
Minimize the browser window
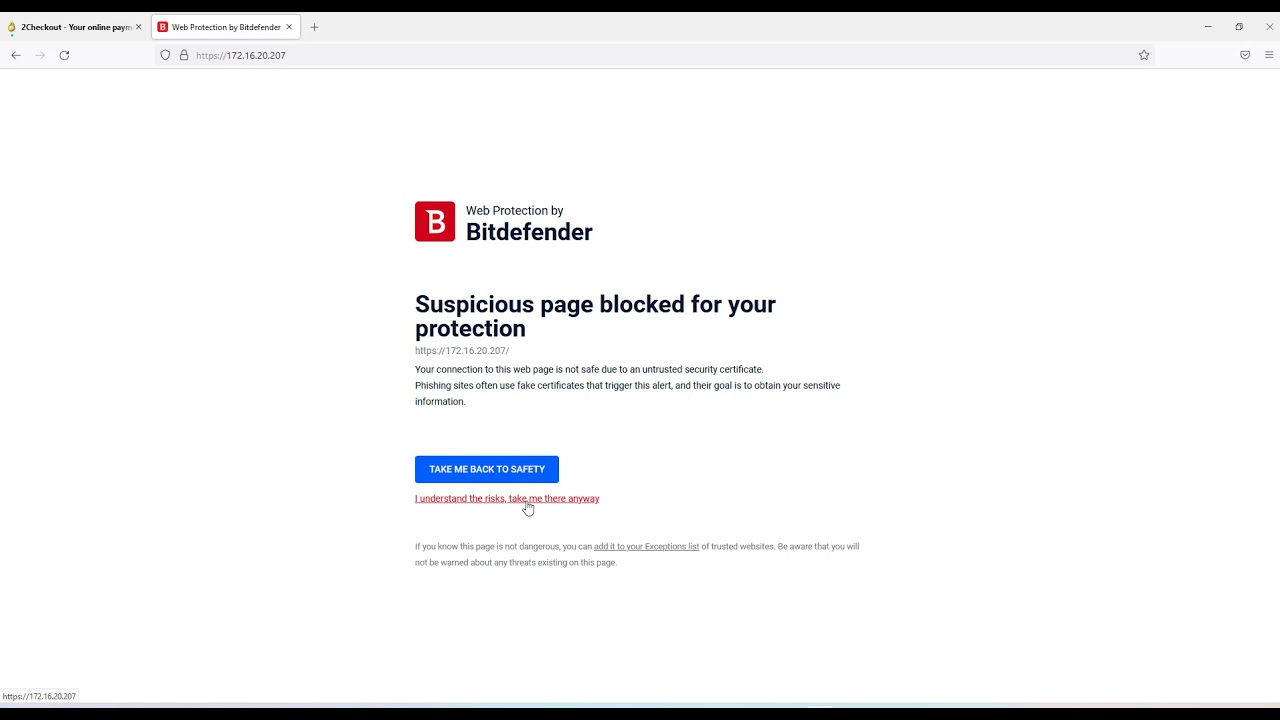1208,27
